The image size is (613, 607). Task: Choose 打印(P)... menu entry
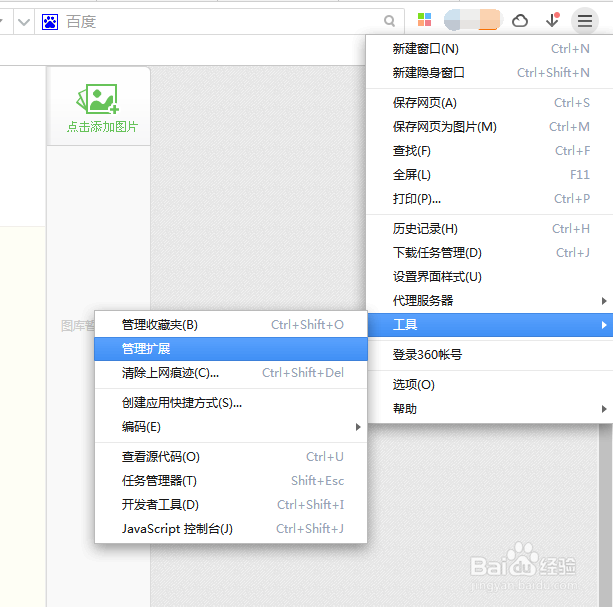point(490,199)
